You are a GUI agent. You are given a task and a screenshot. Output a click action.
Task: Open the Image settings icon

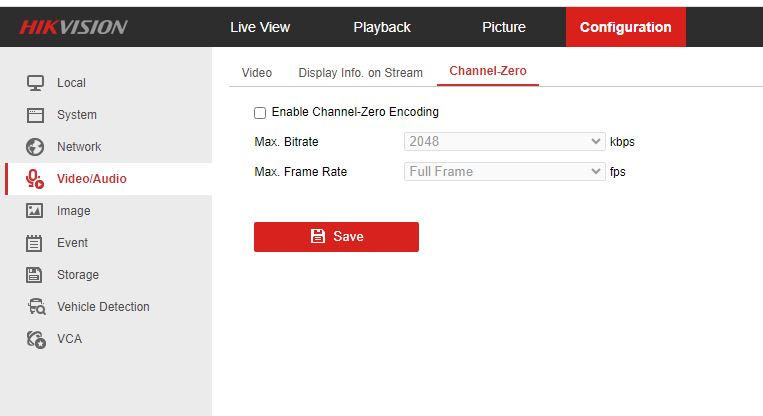35,211
